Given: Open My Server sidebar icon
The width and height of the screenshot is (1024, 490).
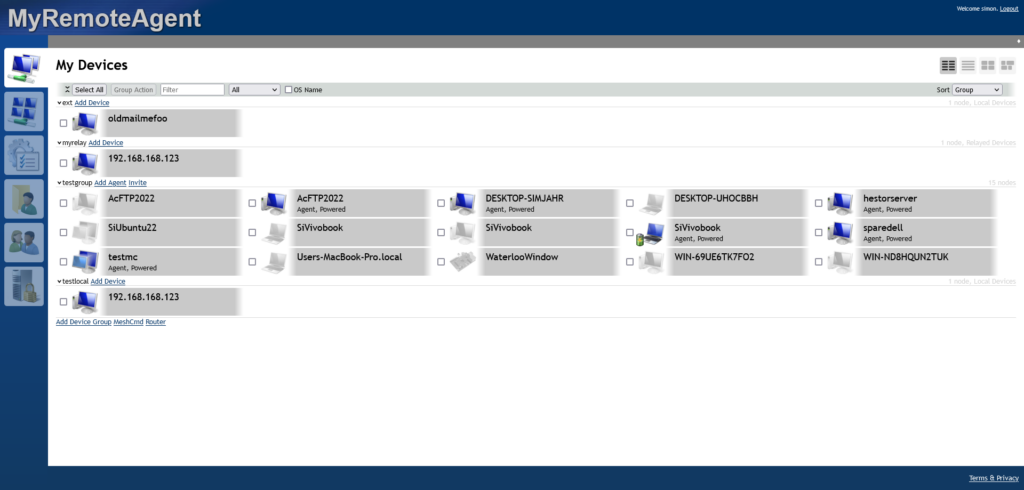Looking at the screenshot, I should [24, 287].
